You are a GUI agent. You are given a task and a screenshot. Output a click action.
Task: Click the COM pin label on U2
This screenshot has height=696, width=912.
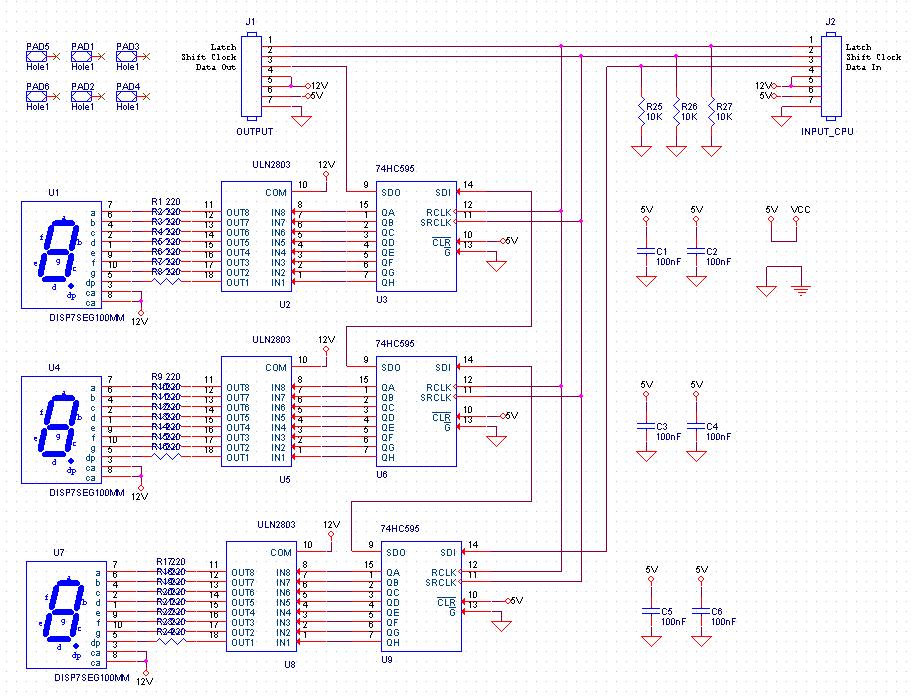(276, 192)
